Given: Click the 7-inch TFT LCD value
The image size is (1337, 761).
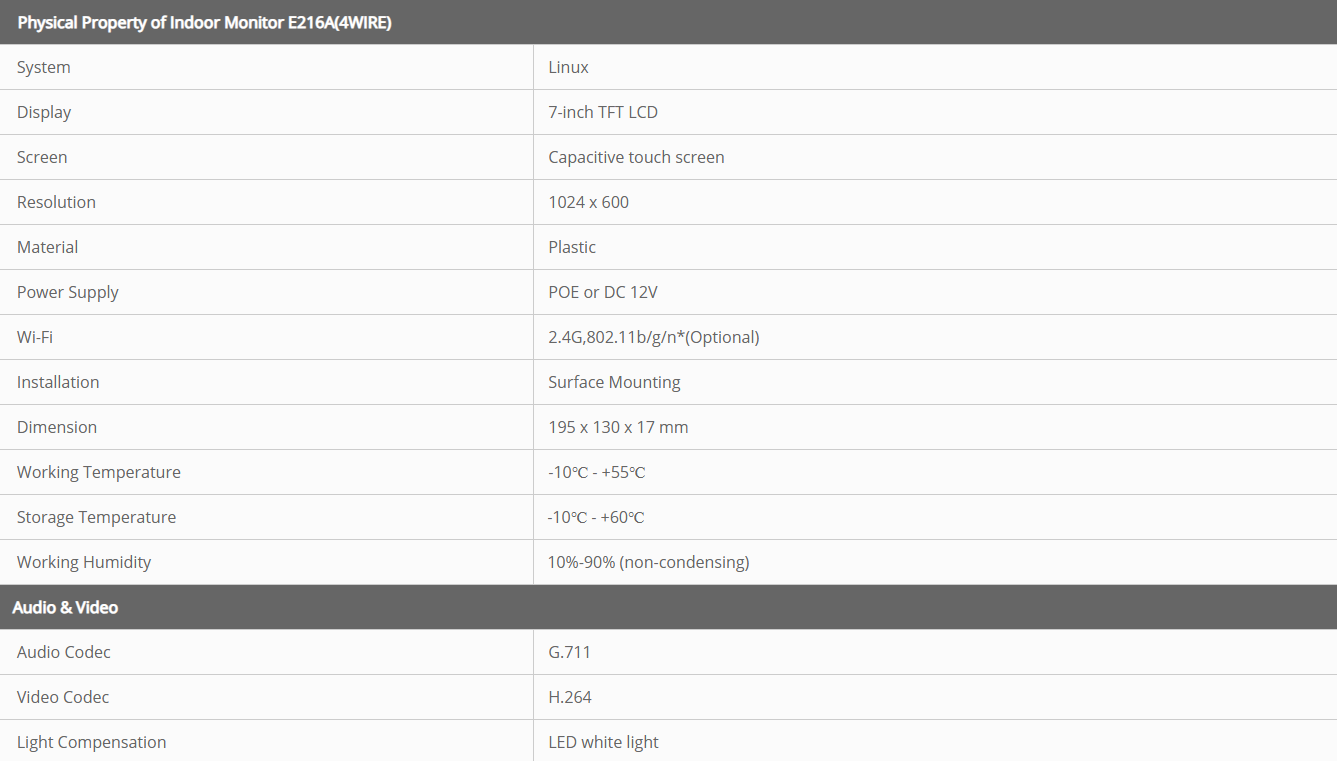Looking at the screenshot, I should click(603, 112).
